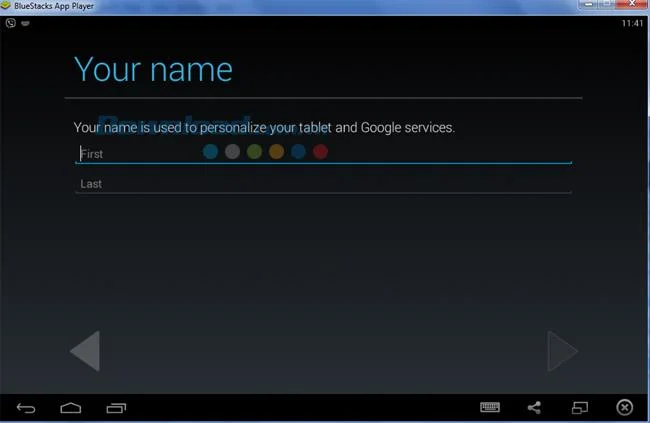Click the personalize your tablet description text

click(264, 127)
